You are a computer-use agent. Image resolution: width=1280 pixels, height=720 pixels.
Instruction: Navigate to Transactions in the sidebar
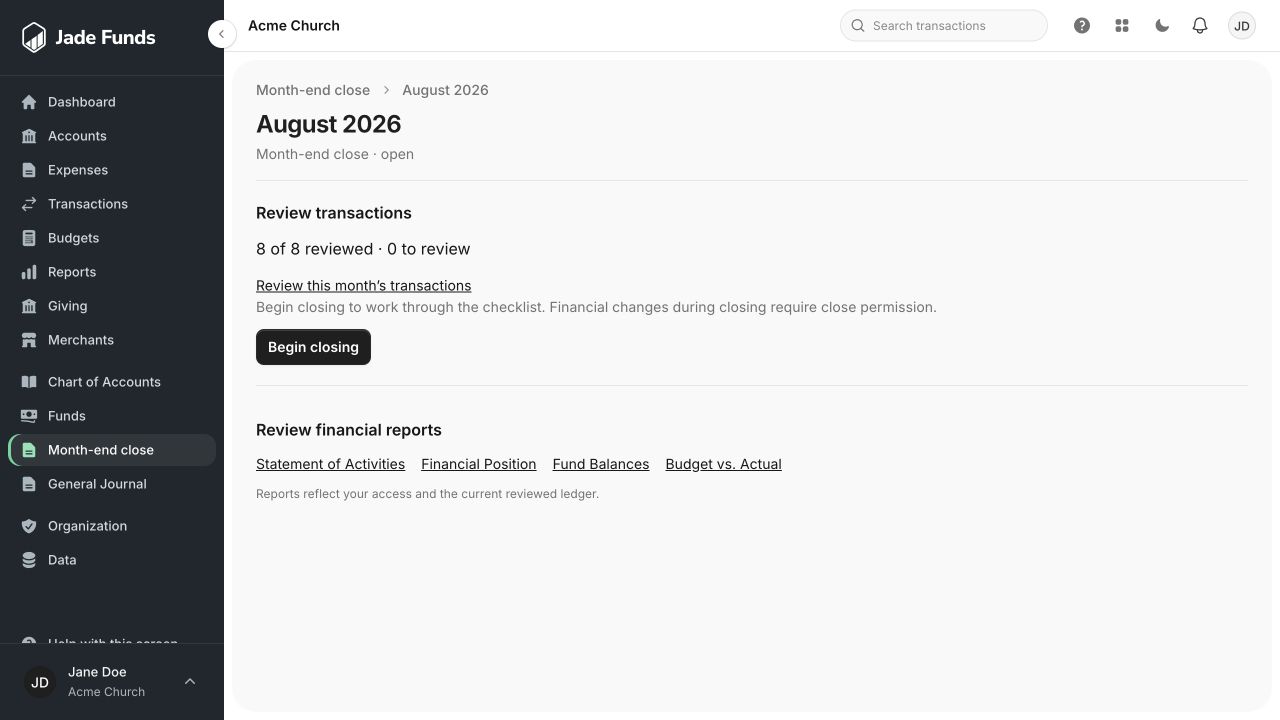[x=112, y=204]
